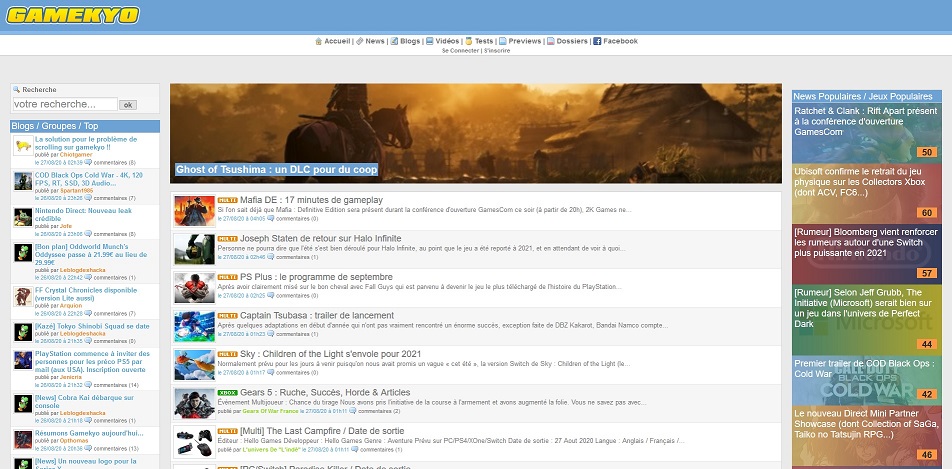Click comment bubble icon of Halo Infinite article
Viewport: 952px width, 469px height.
(271, 257)
